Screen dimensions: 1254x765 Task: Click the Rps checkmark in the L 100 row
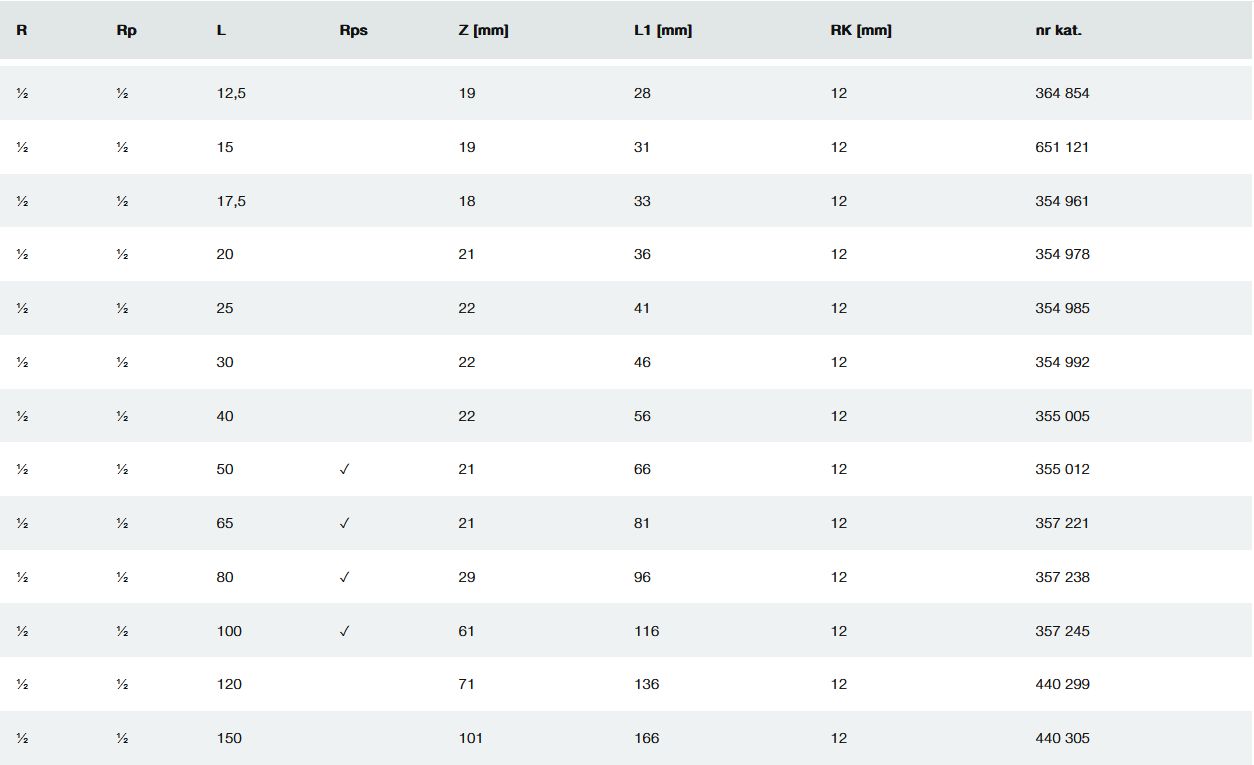(345, 631)
